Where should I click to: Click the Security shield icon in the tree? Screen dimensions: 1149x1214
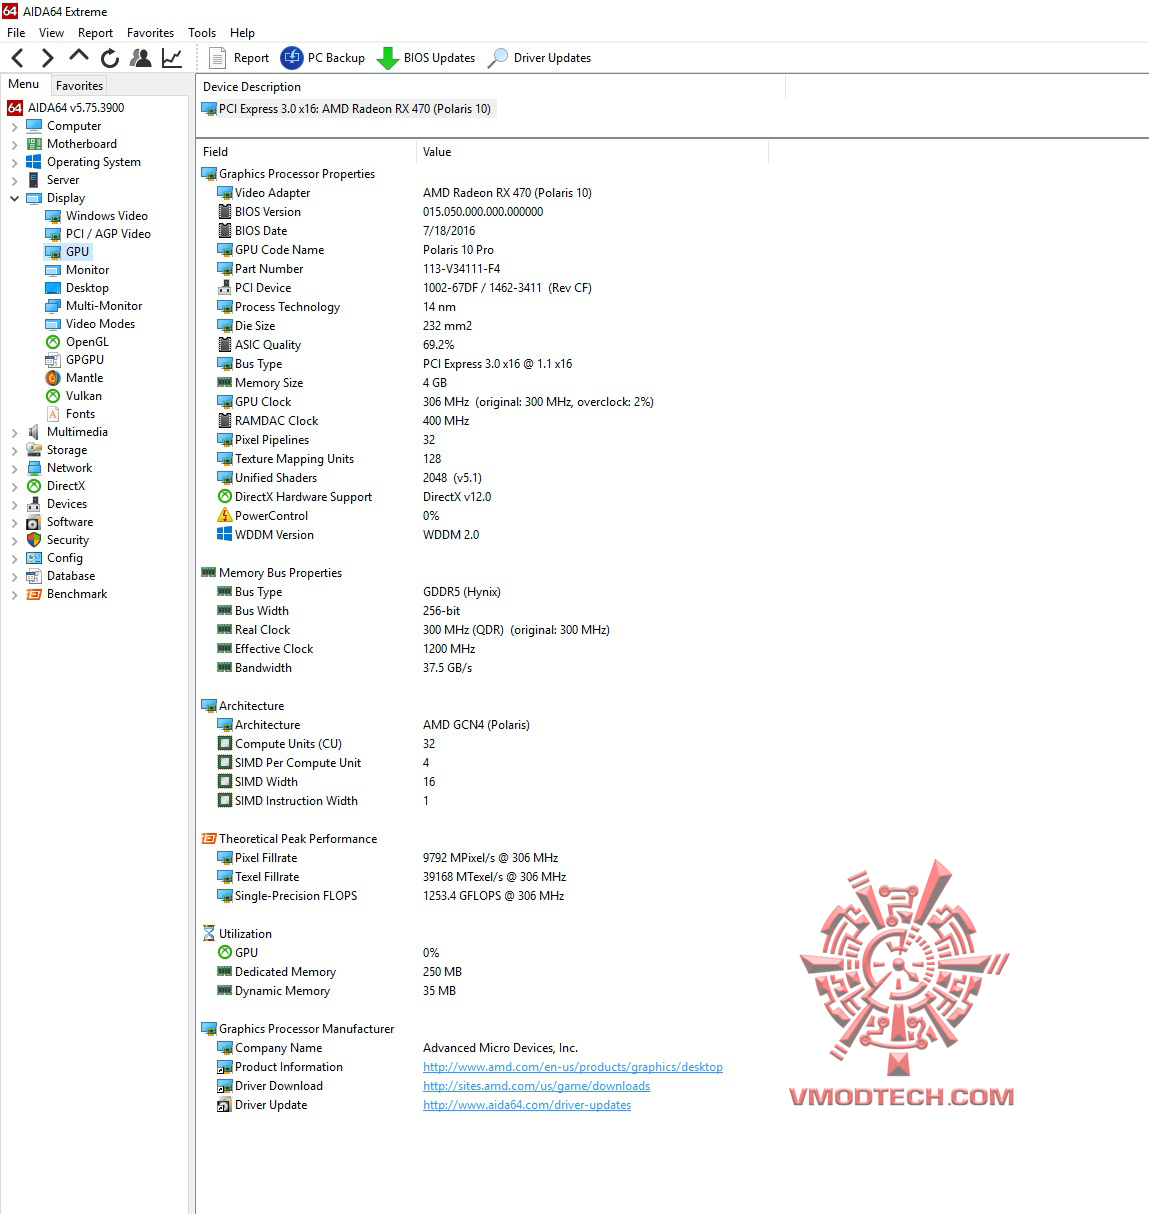(x=34, y=540)
